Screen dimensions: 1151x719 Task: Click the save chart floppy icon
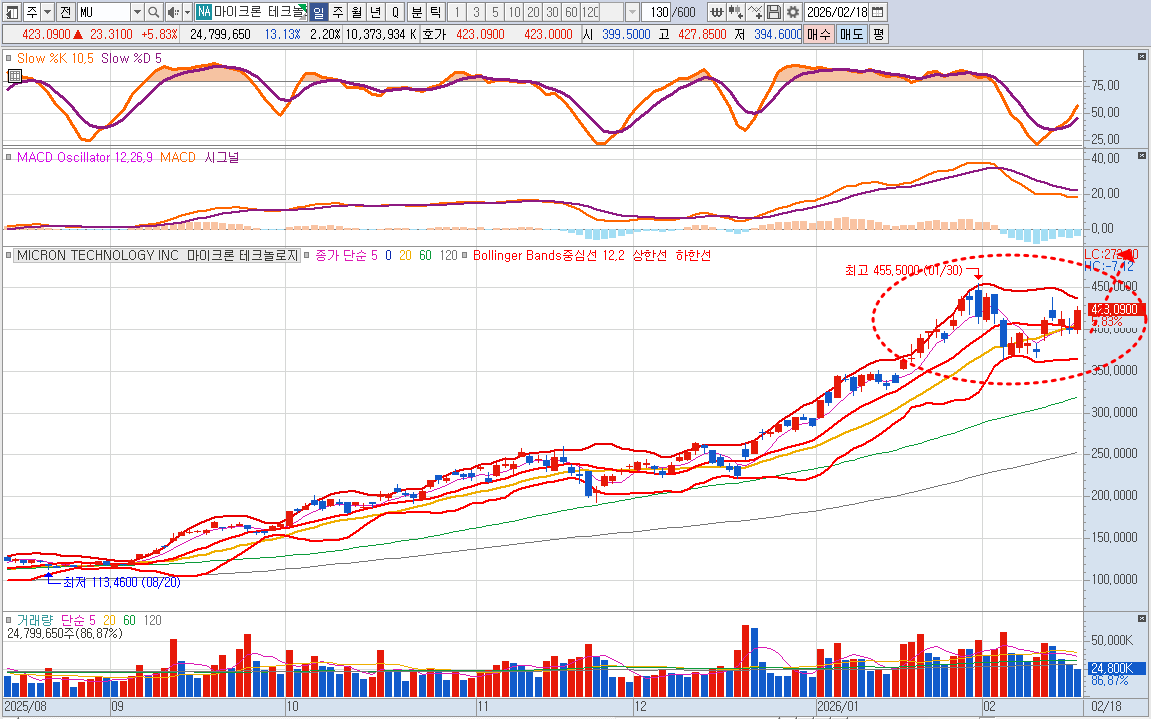point(774,12)
